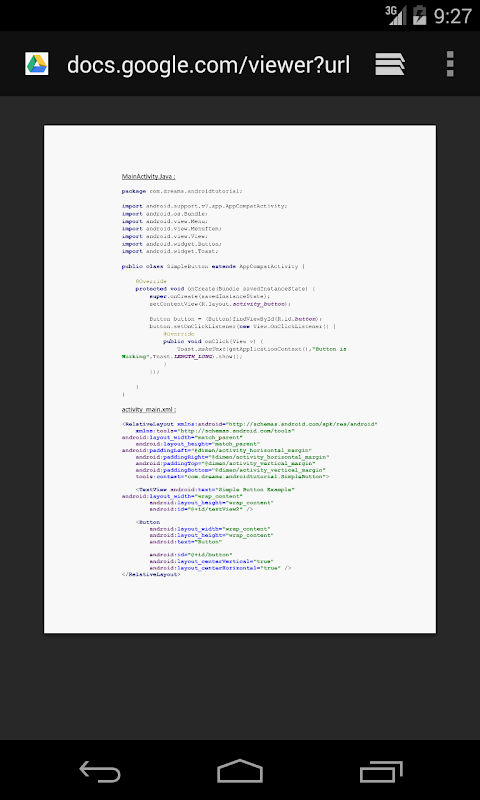Click the "tools:context=" line
Screen dimensions: 480x800
pyautogui.click(x=232, y=477)
